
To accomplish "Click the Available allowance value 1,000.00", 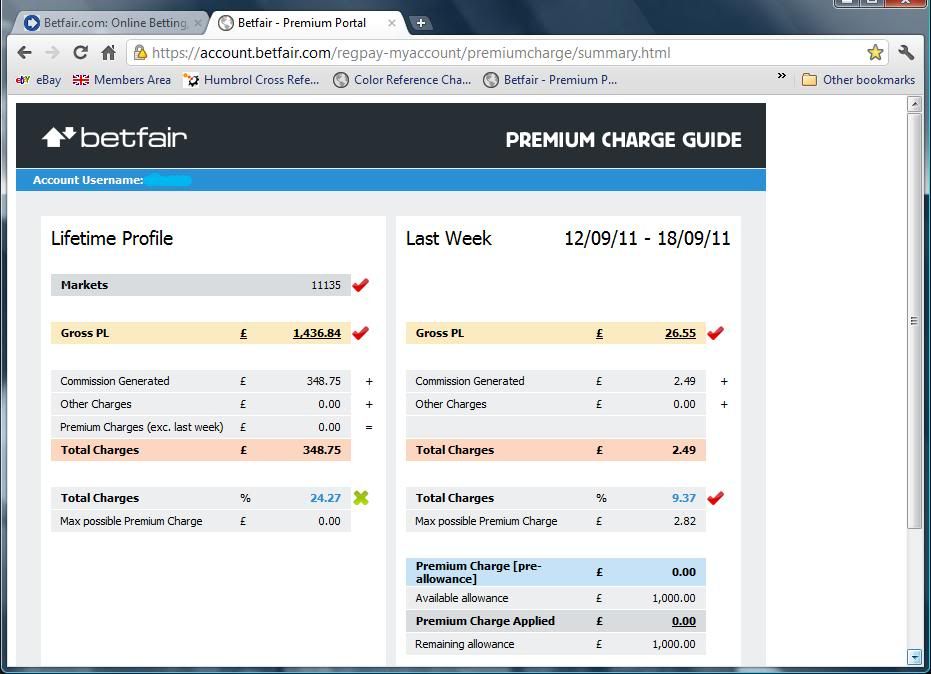I will point(674,598).
